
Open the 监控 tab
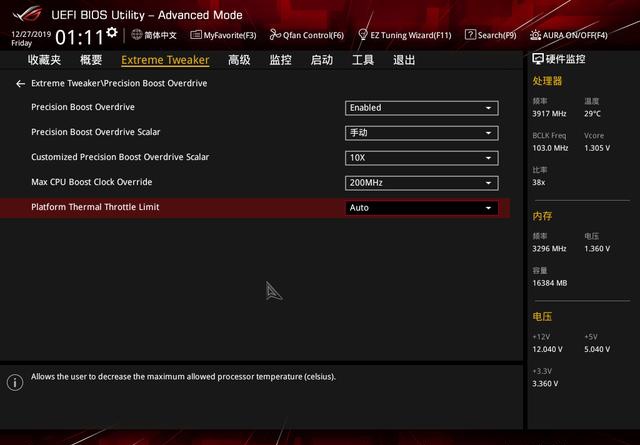(280, 60)
